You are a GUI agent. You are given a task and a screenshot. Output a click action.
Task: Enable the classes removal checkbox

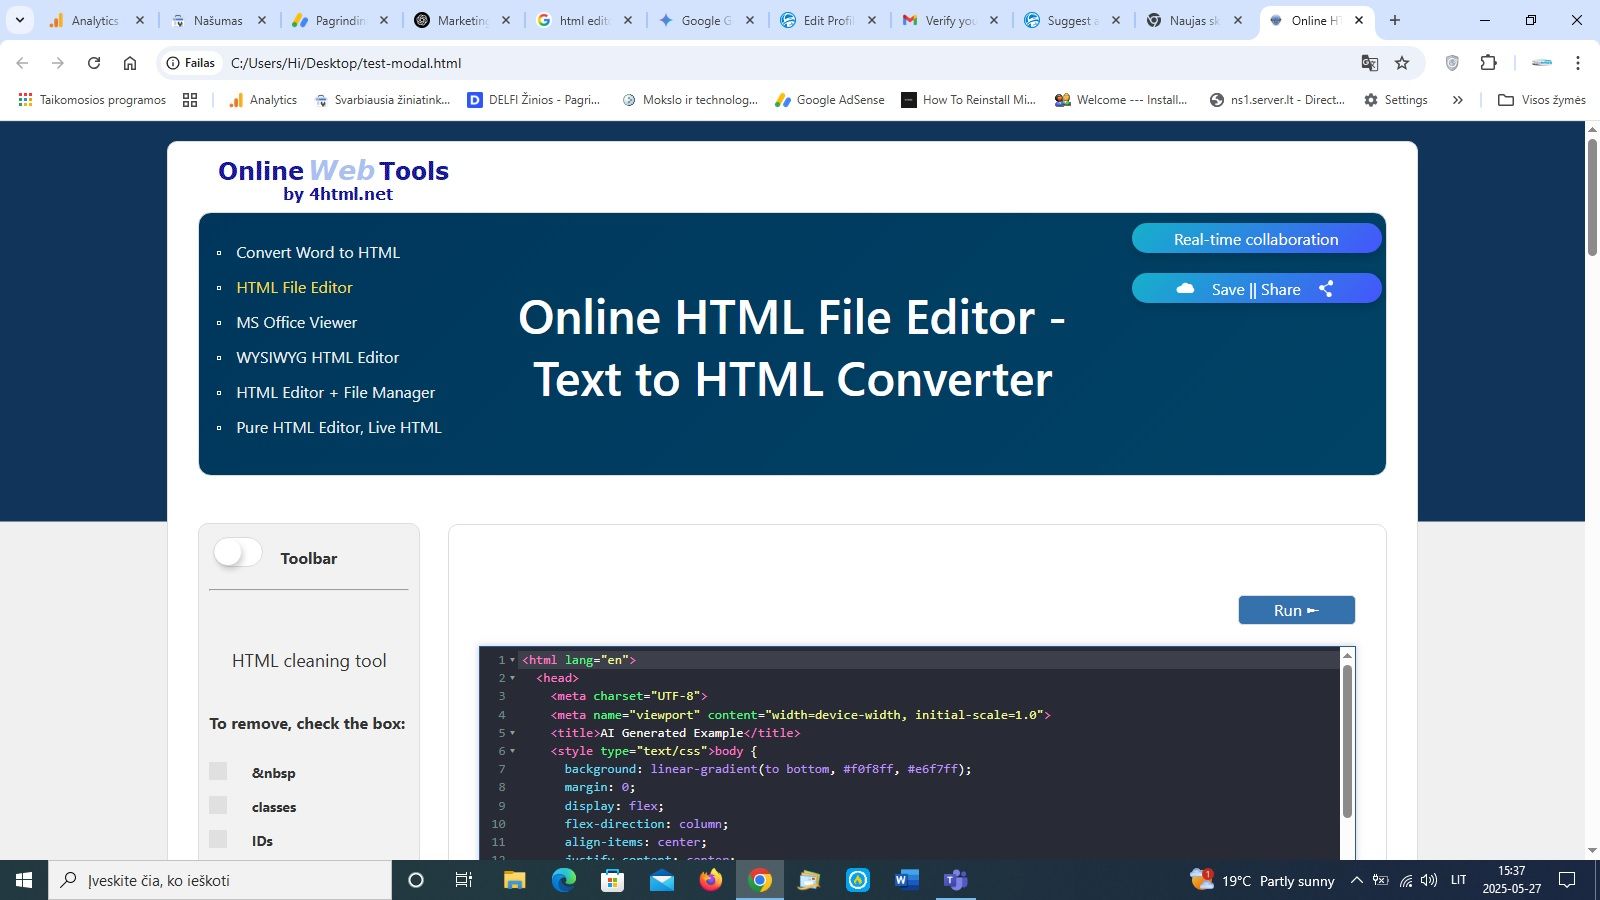click(217, 805)
